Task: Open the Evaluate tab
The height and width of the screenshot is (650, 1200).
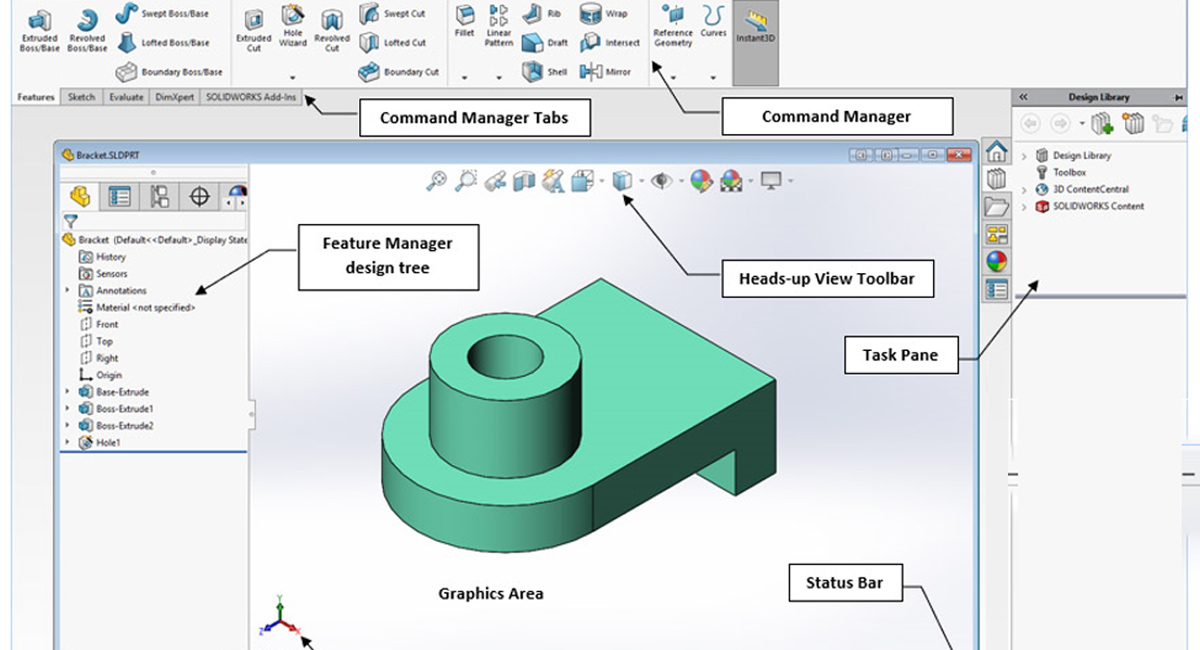Action: [x=124, y=97]
